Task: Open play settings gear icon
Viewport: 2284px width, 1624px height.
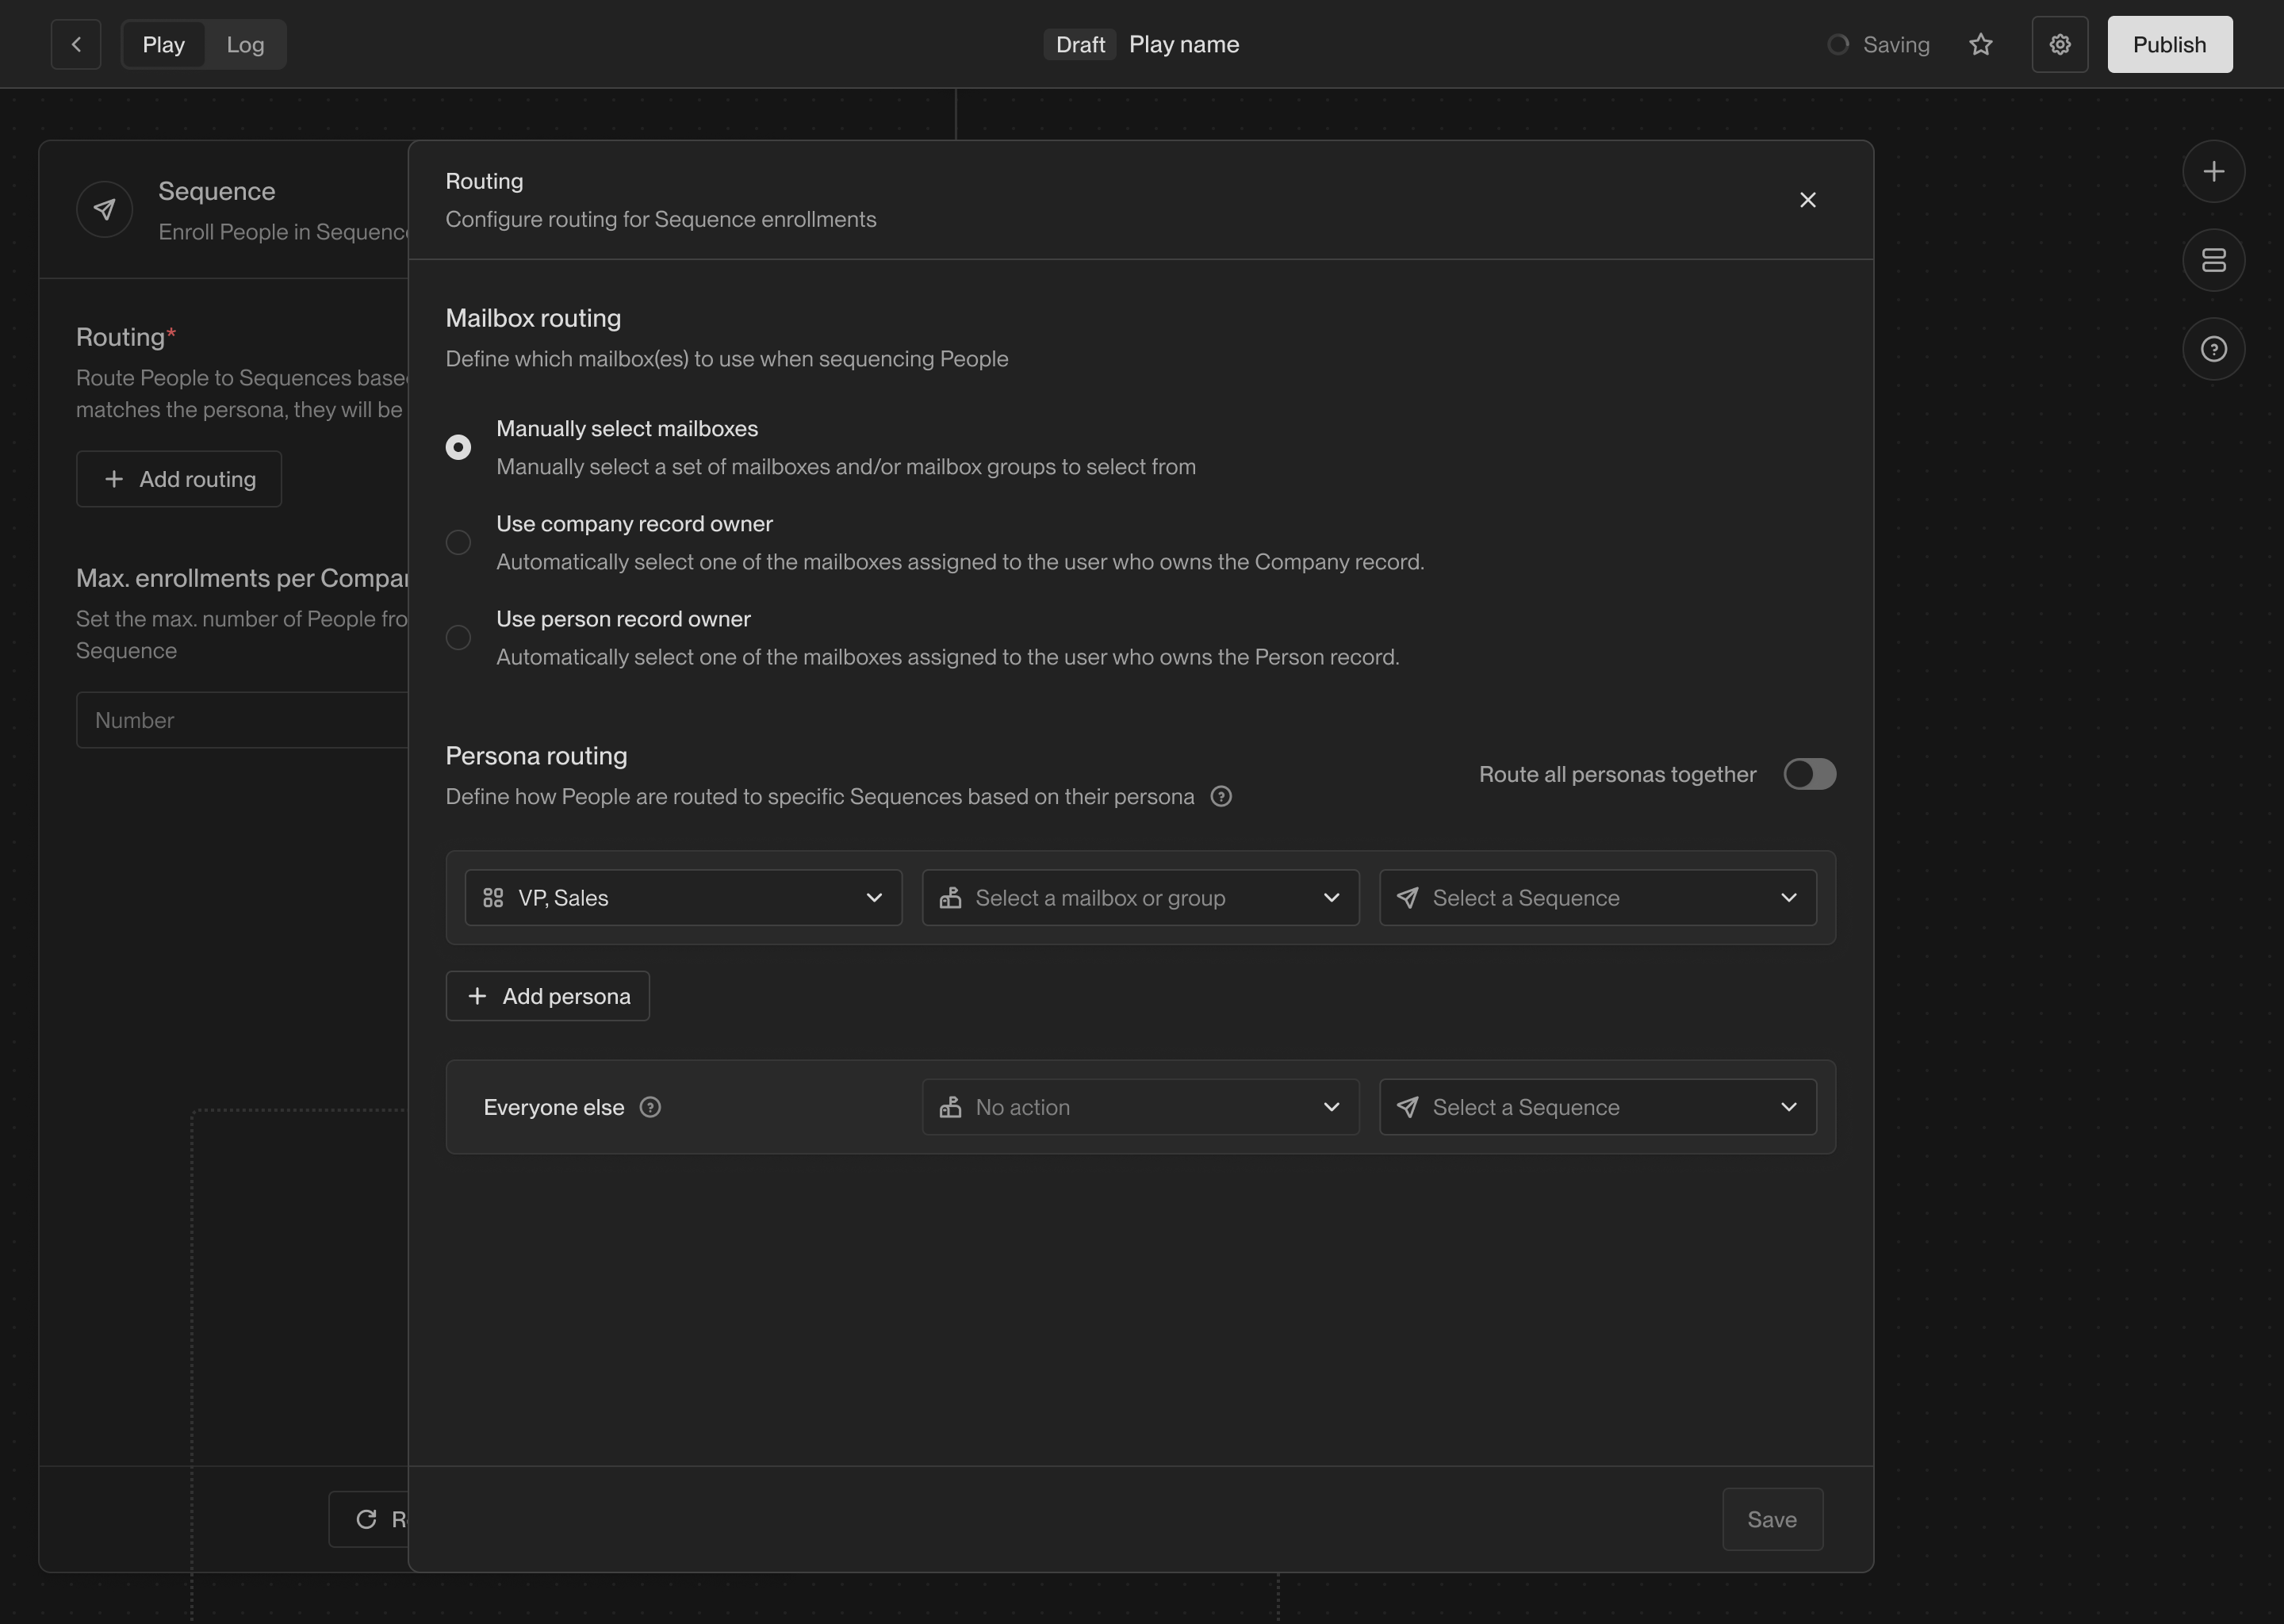Action: click(x=2059, y=44)
